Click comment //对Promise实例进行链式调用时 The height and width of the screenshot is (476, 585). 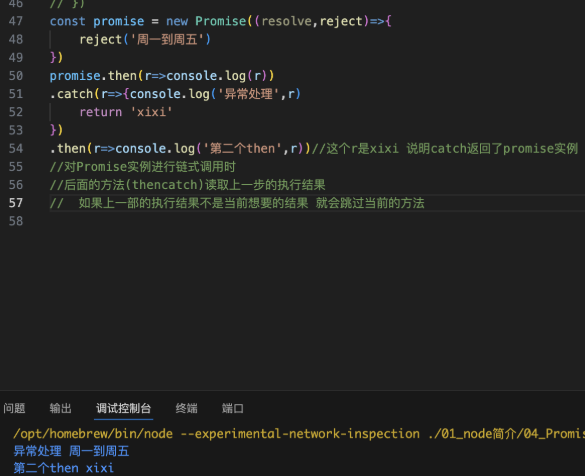click(x=143, y=167)
